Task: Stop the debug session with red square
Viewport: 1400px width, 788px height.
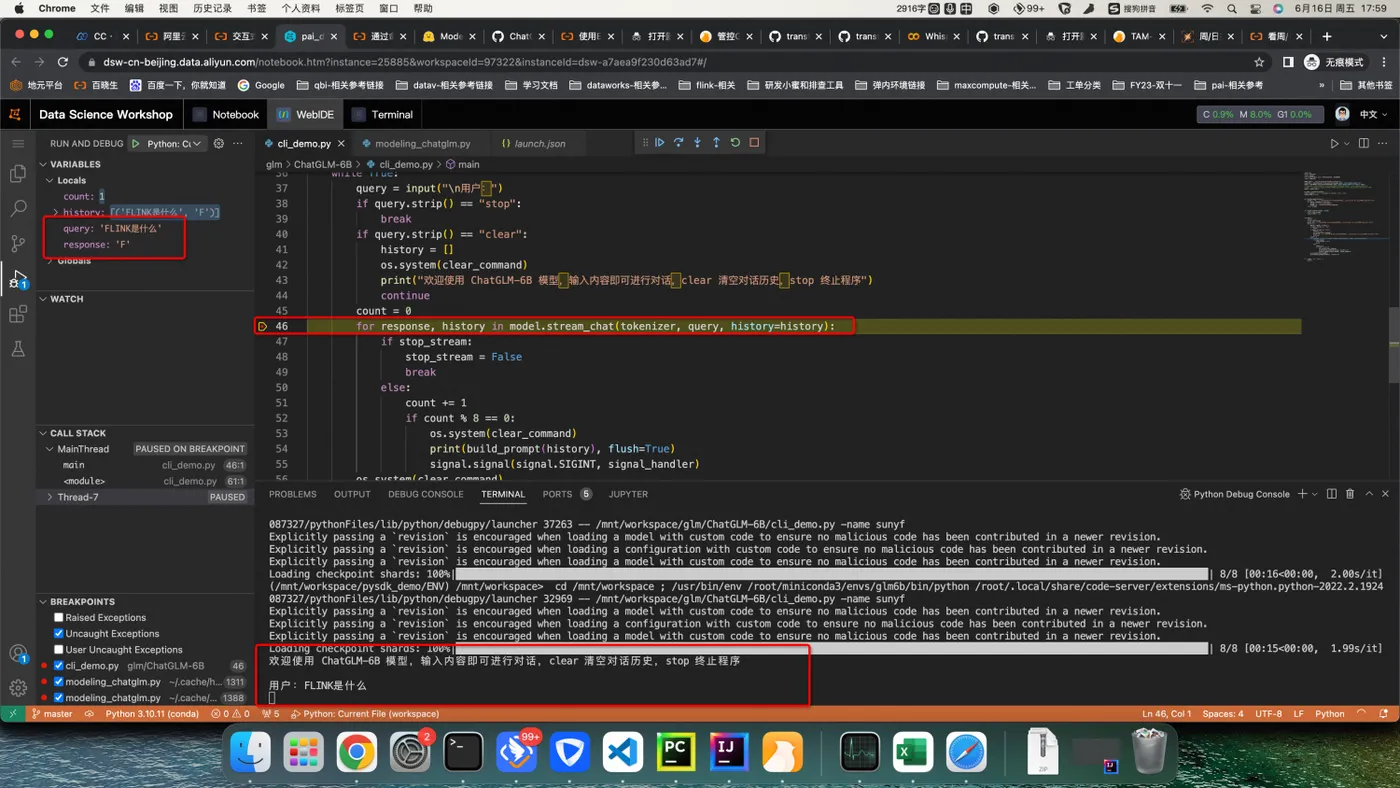Action: click(x=754, y=143)
